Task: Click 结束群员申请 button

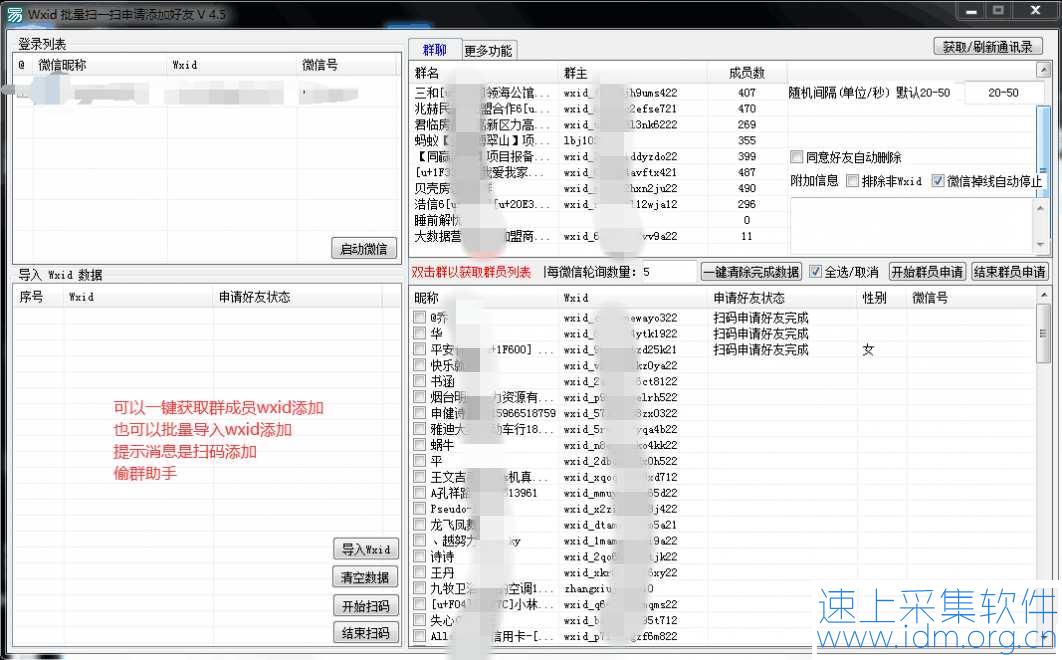Action: point(1009,272)
